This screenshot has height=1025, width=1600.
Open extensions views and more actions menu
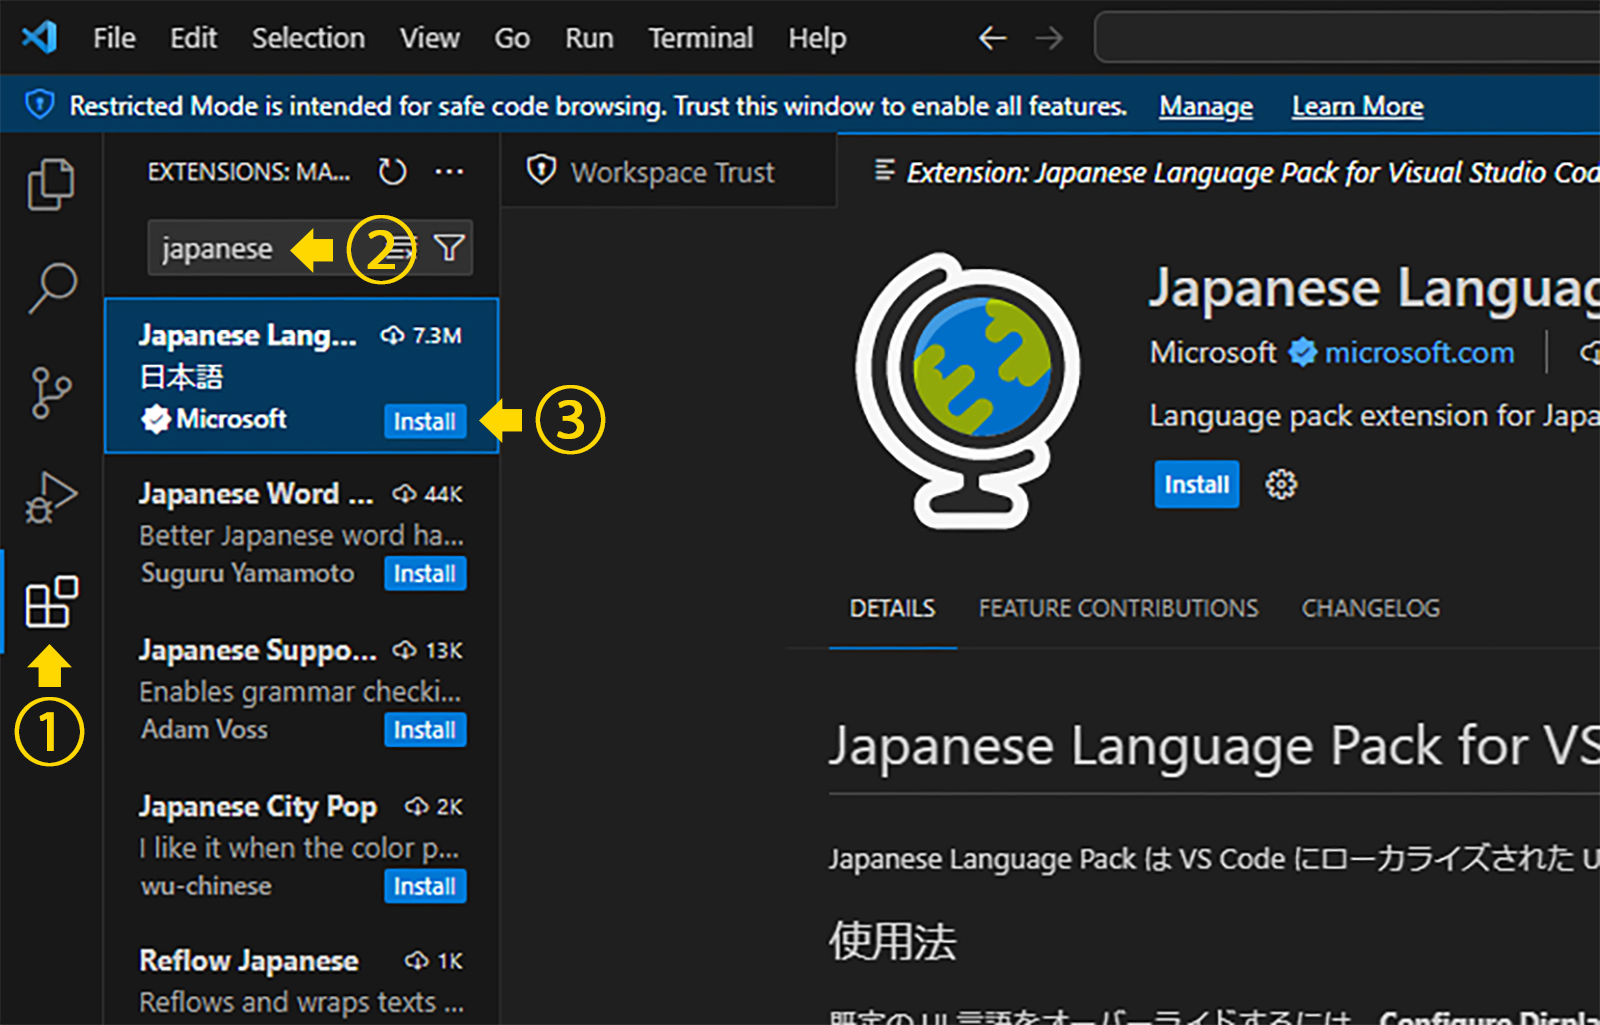point(449,172)
